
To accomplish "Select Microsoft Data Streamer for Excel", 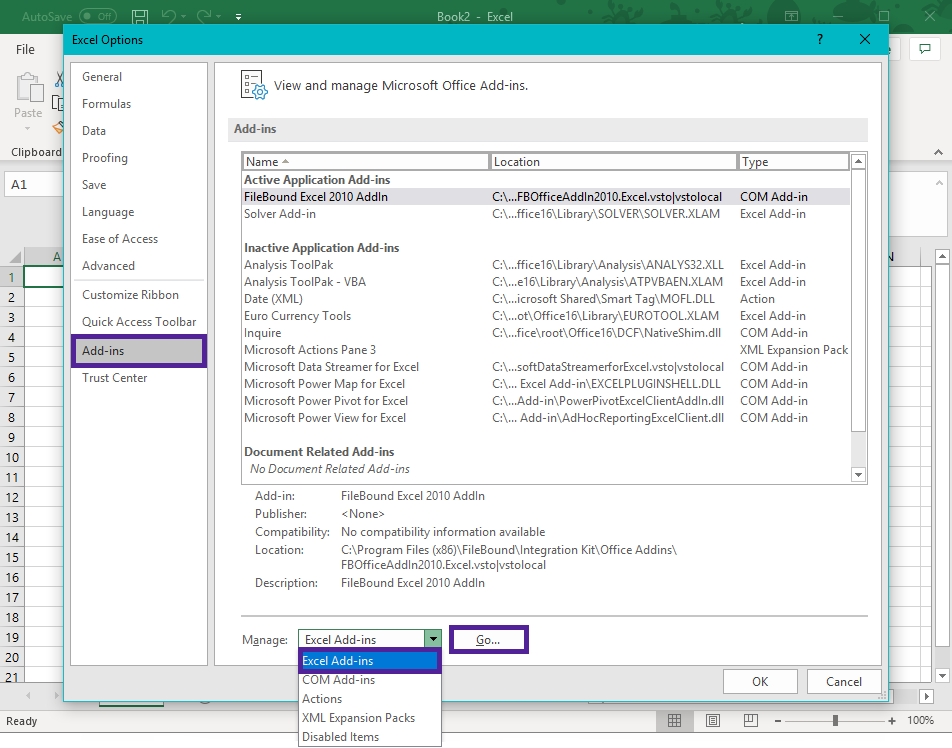I will 546,367.
